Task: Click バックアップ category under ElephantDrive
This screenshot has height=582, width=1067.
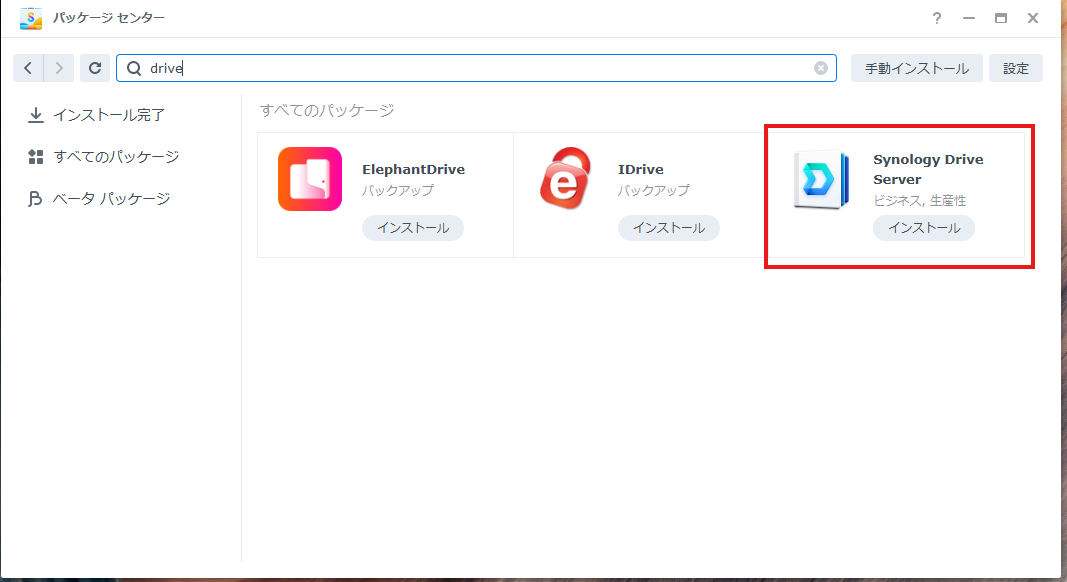Action: [397, 191]
